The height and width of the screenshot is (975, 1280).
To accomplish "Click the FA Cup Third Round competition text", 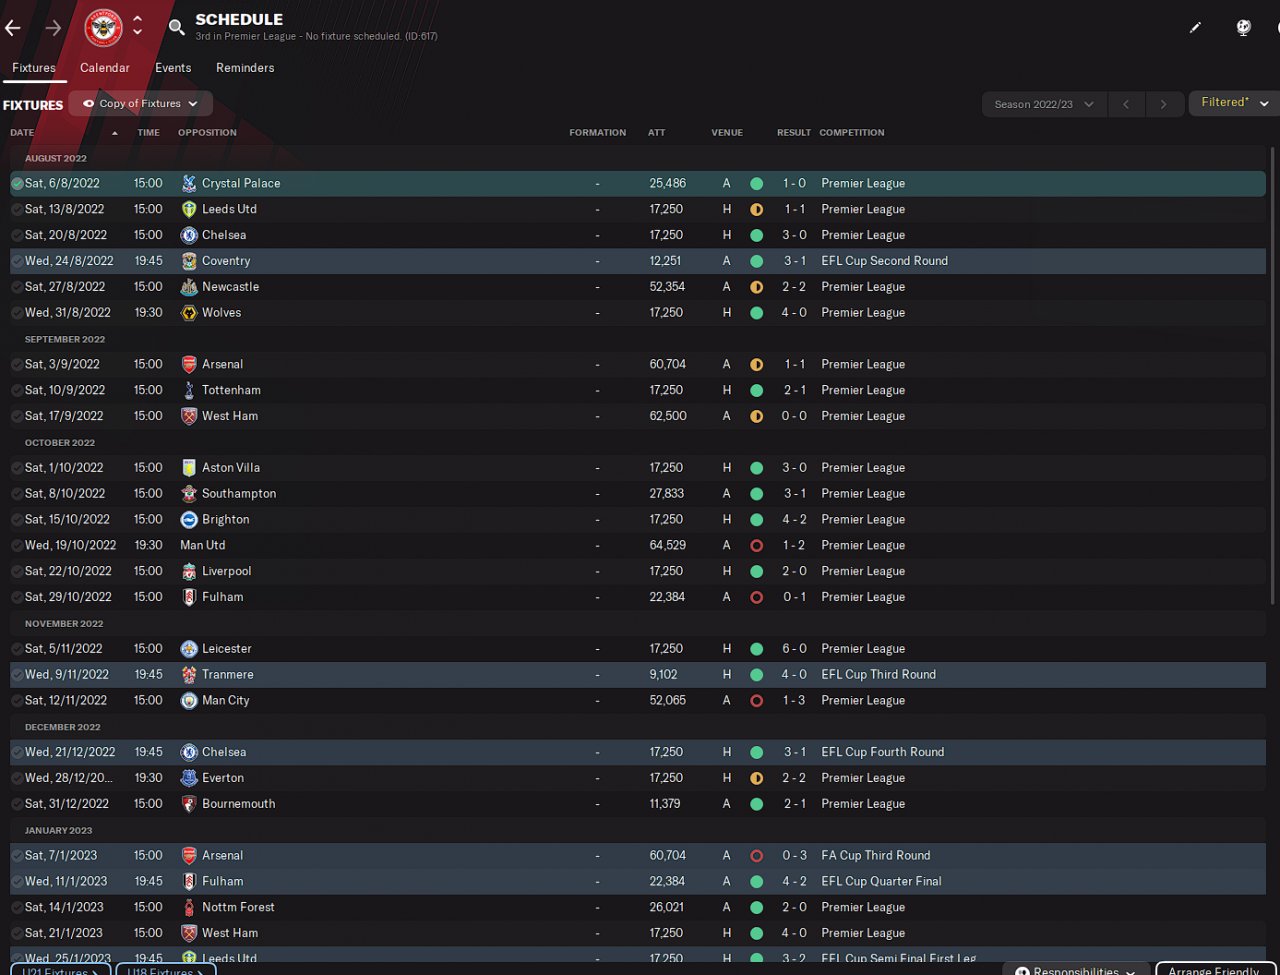I will pos(876,856).
